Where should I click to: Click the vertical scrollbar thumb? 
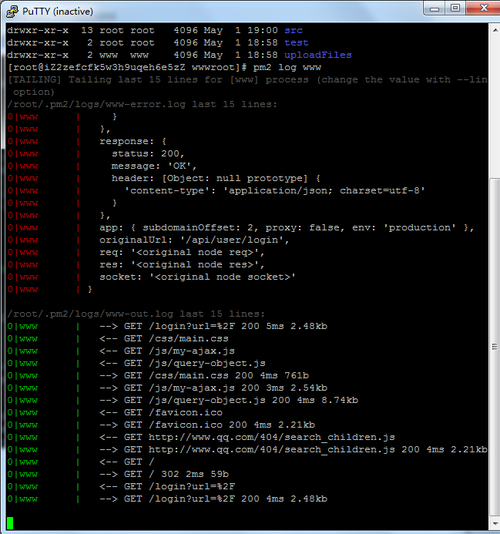tap(495, 347)
